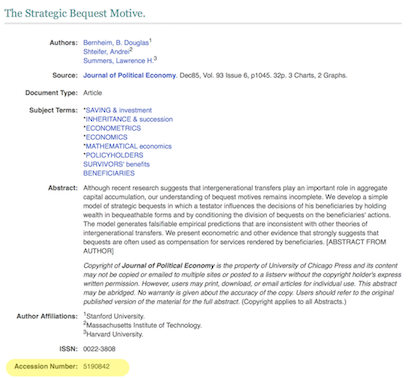Open author link Shleifer, Andrei
The image size is (412, 378).
pyautogui.click(x=106, y=52)
